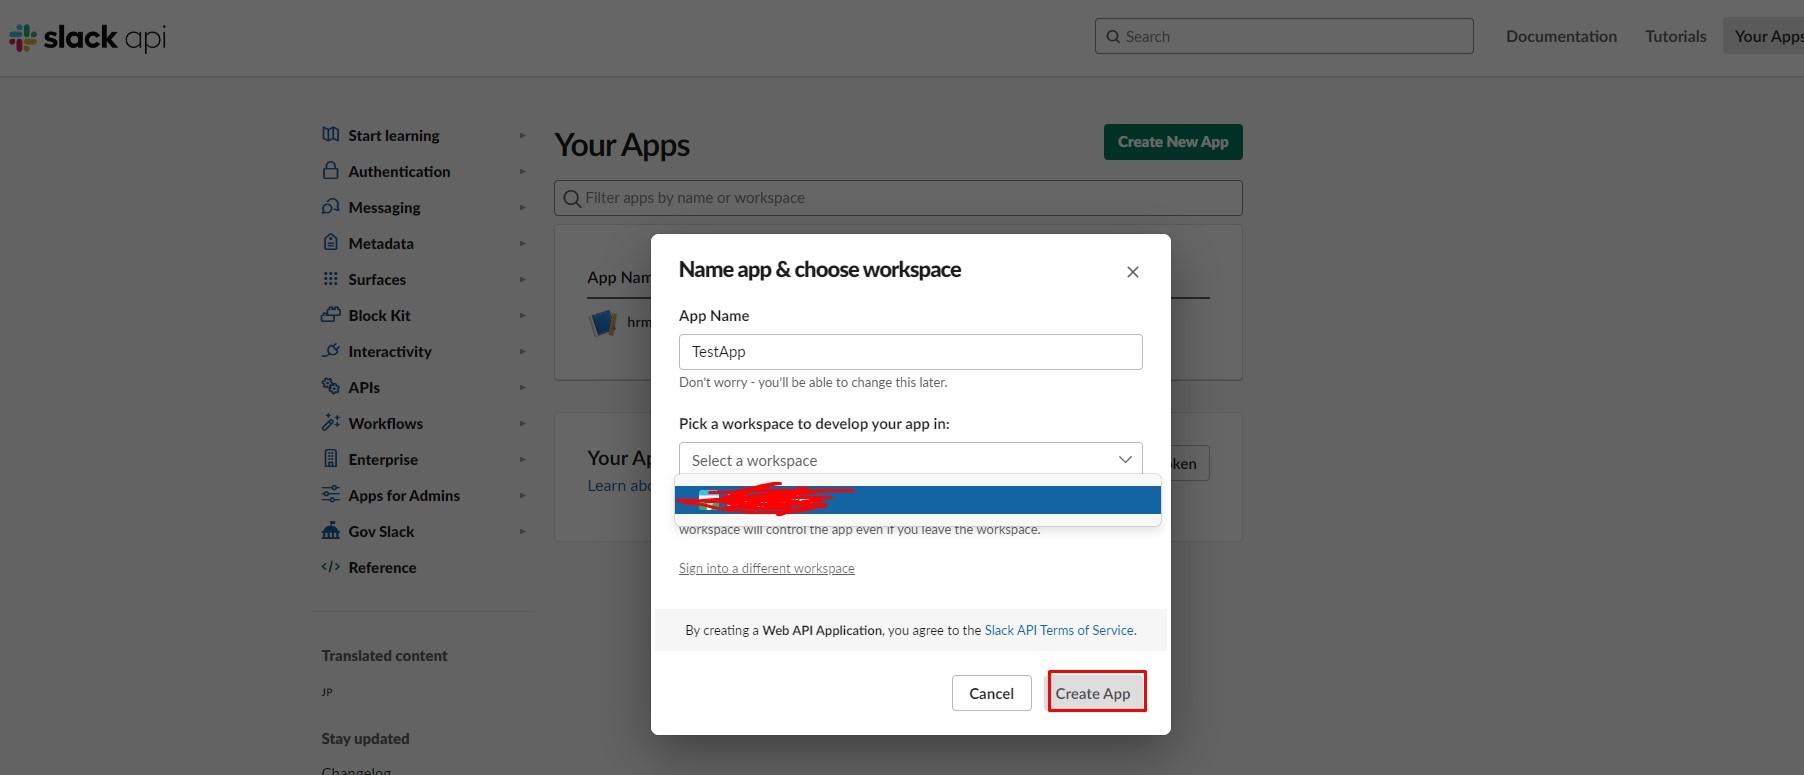Expand APIs sidebar arrow

[522, 388]
